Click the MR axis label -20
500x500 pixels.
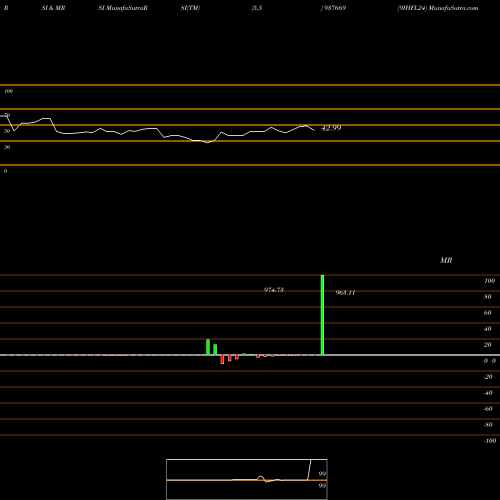(x=488, y=377)
